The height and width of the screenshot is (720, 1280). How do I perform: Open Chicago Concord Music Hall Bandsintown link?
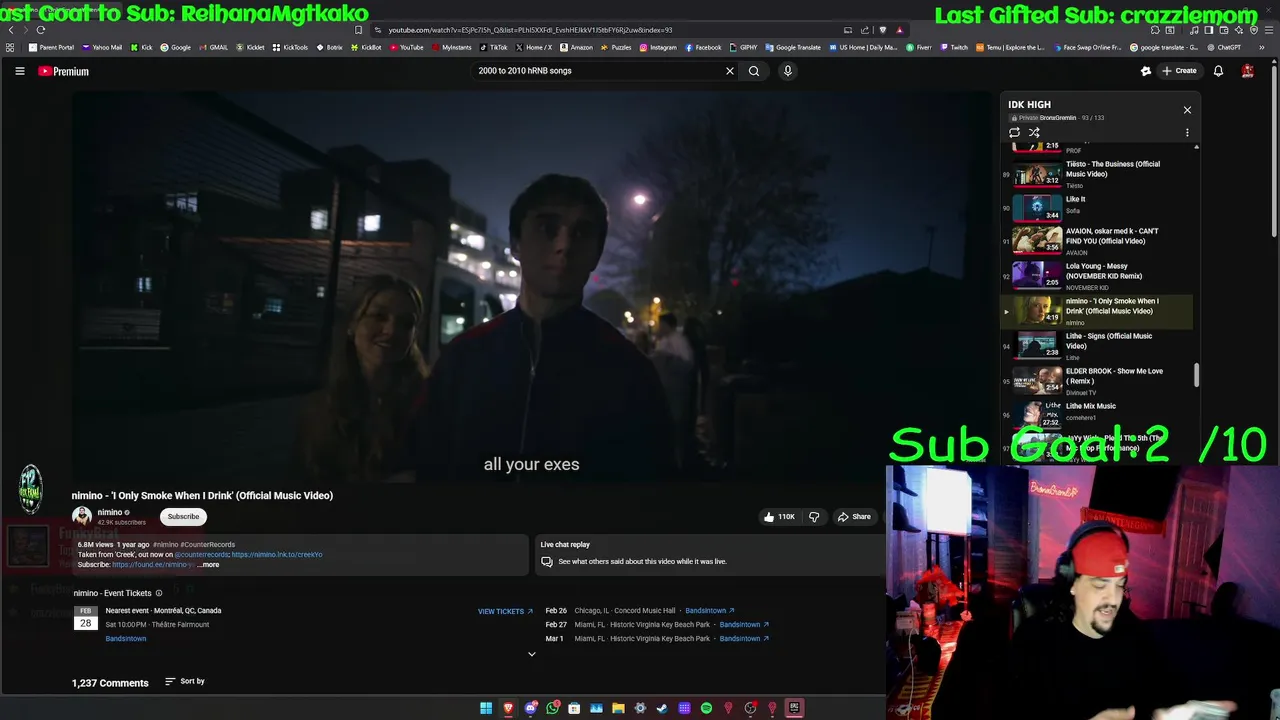click(710, 611)
